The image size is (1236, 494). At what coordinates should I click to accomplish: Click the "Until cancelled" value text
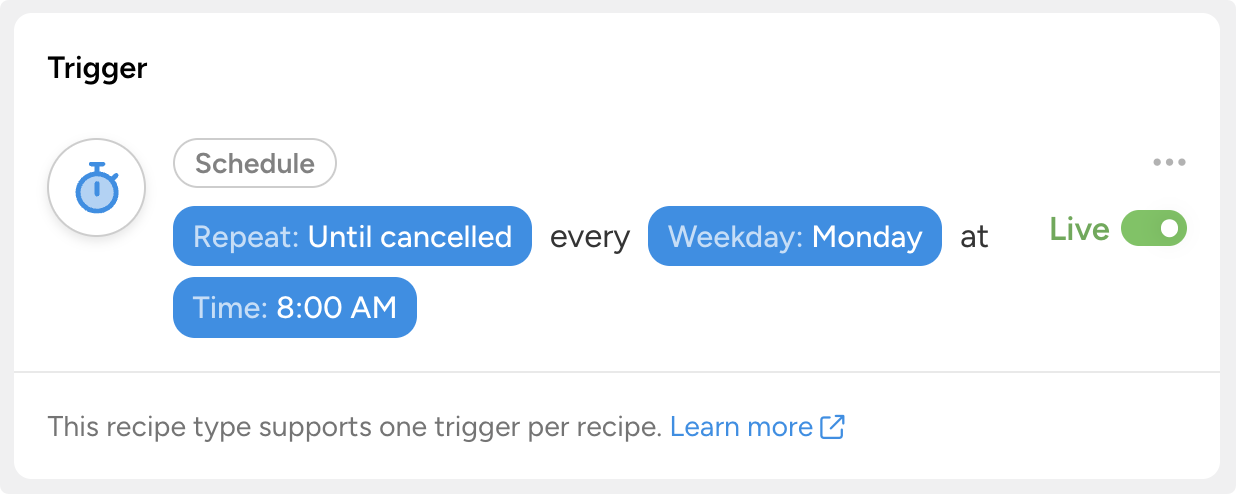[410, 236]
